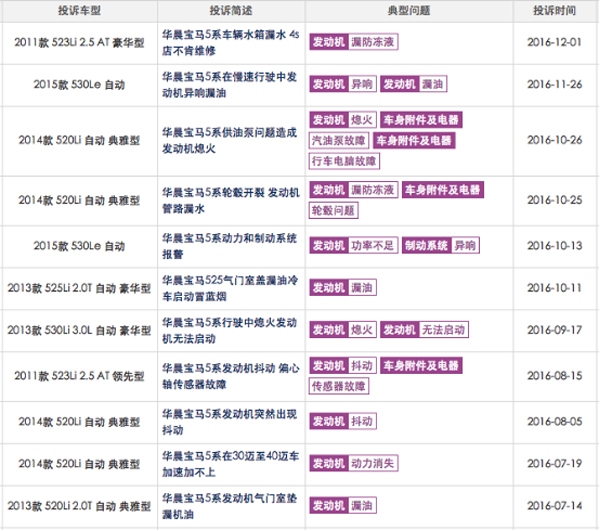Select model 2013款 520Li 2.0T 自动 典雅型
Viewport: 600px width, 531px height.
click(79, 506)
